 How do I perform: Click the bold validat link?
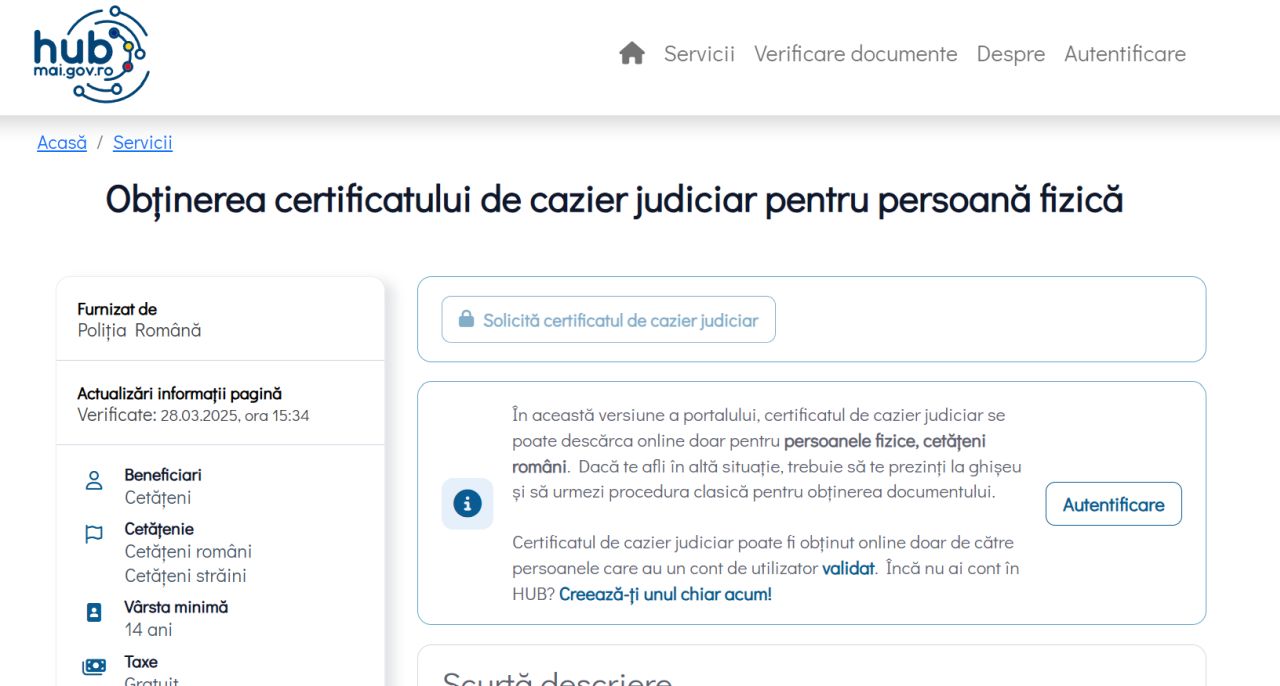848,568
